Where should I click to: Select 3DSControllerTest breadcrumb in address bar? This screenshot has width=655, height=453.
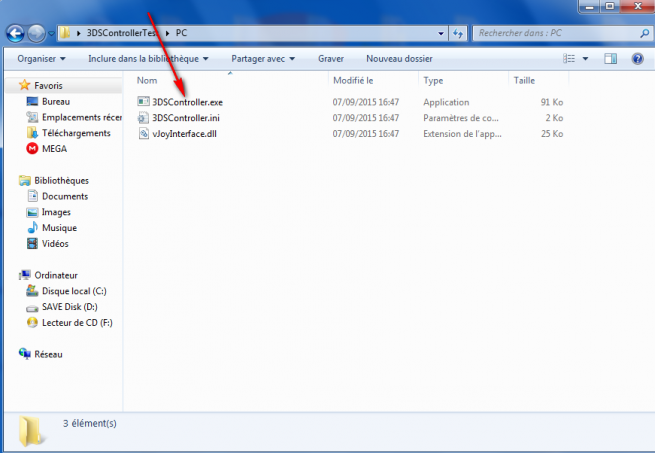click(x=122, y=33)
